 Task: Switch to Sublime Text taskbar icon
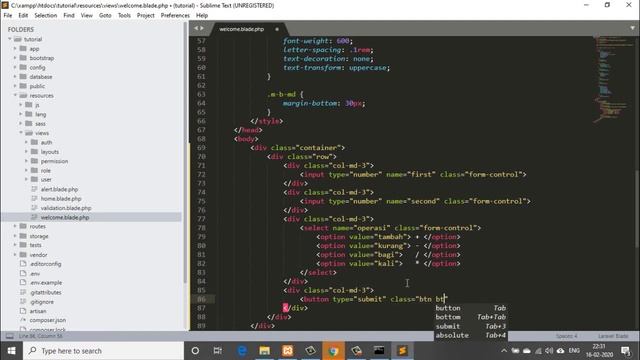point(402,351)
